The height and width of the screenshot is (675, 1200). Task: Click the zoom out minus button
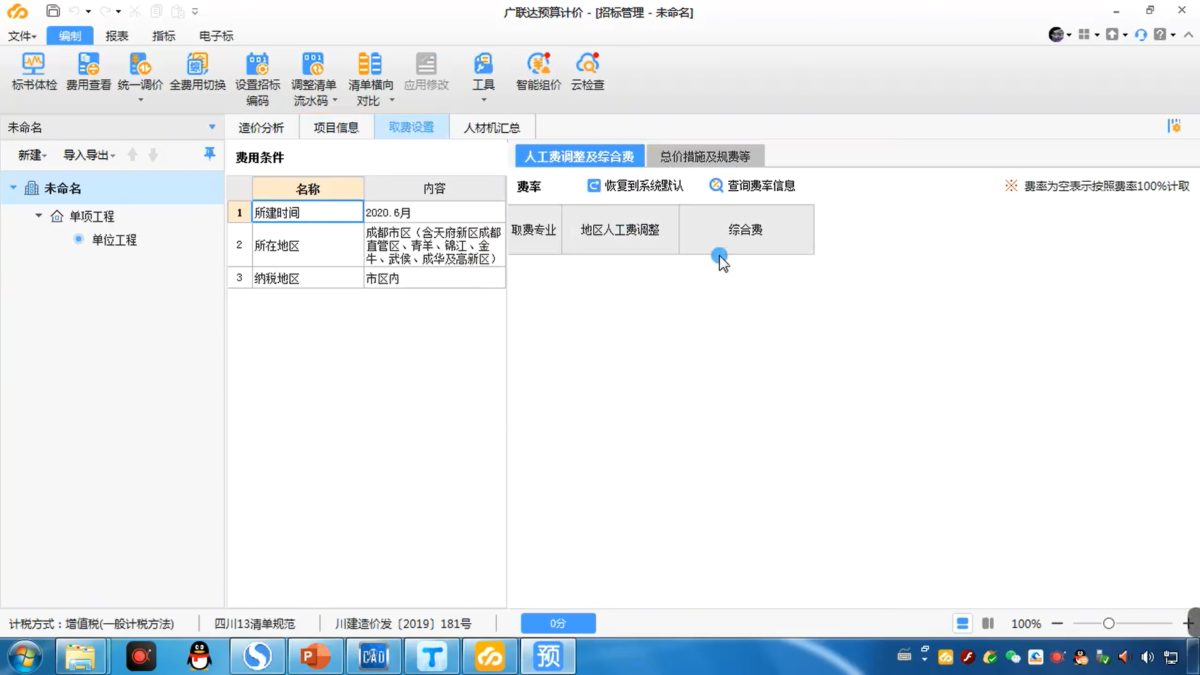coord(1057,623)
